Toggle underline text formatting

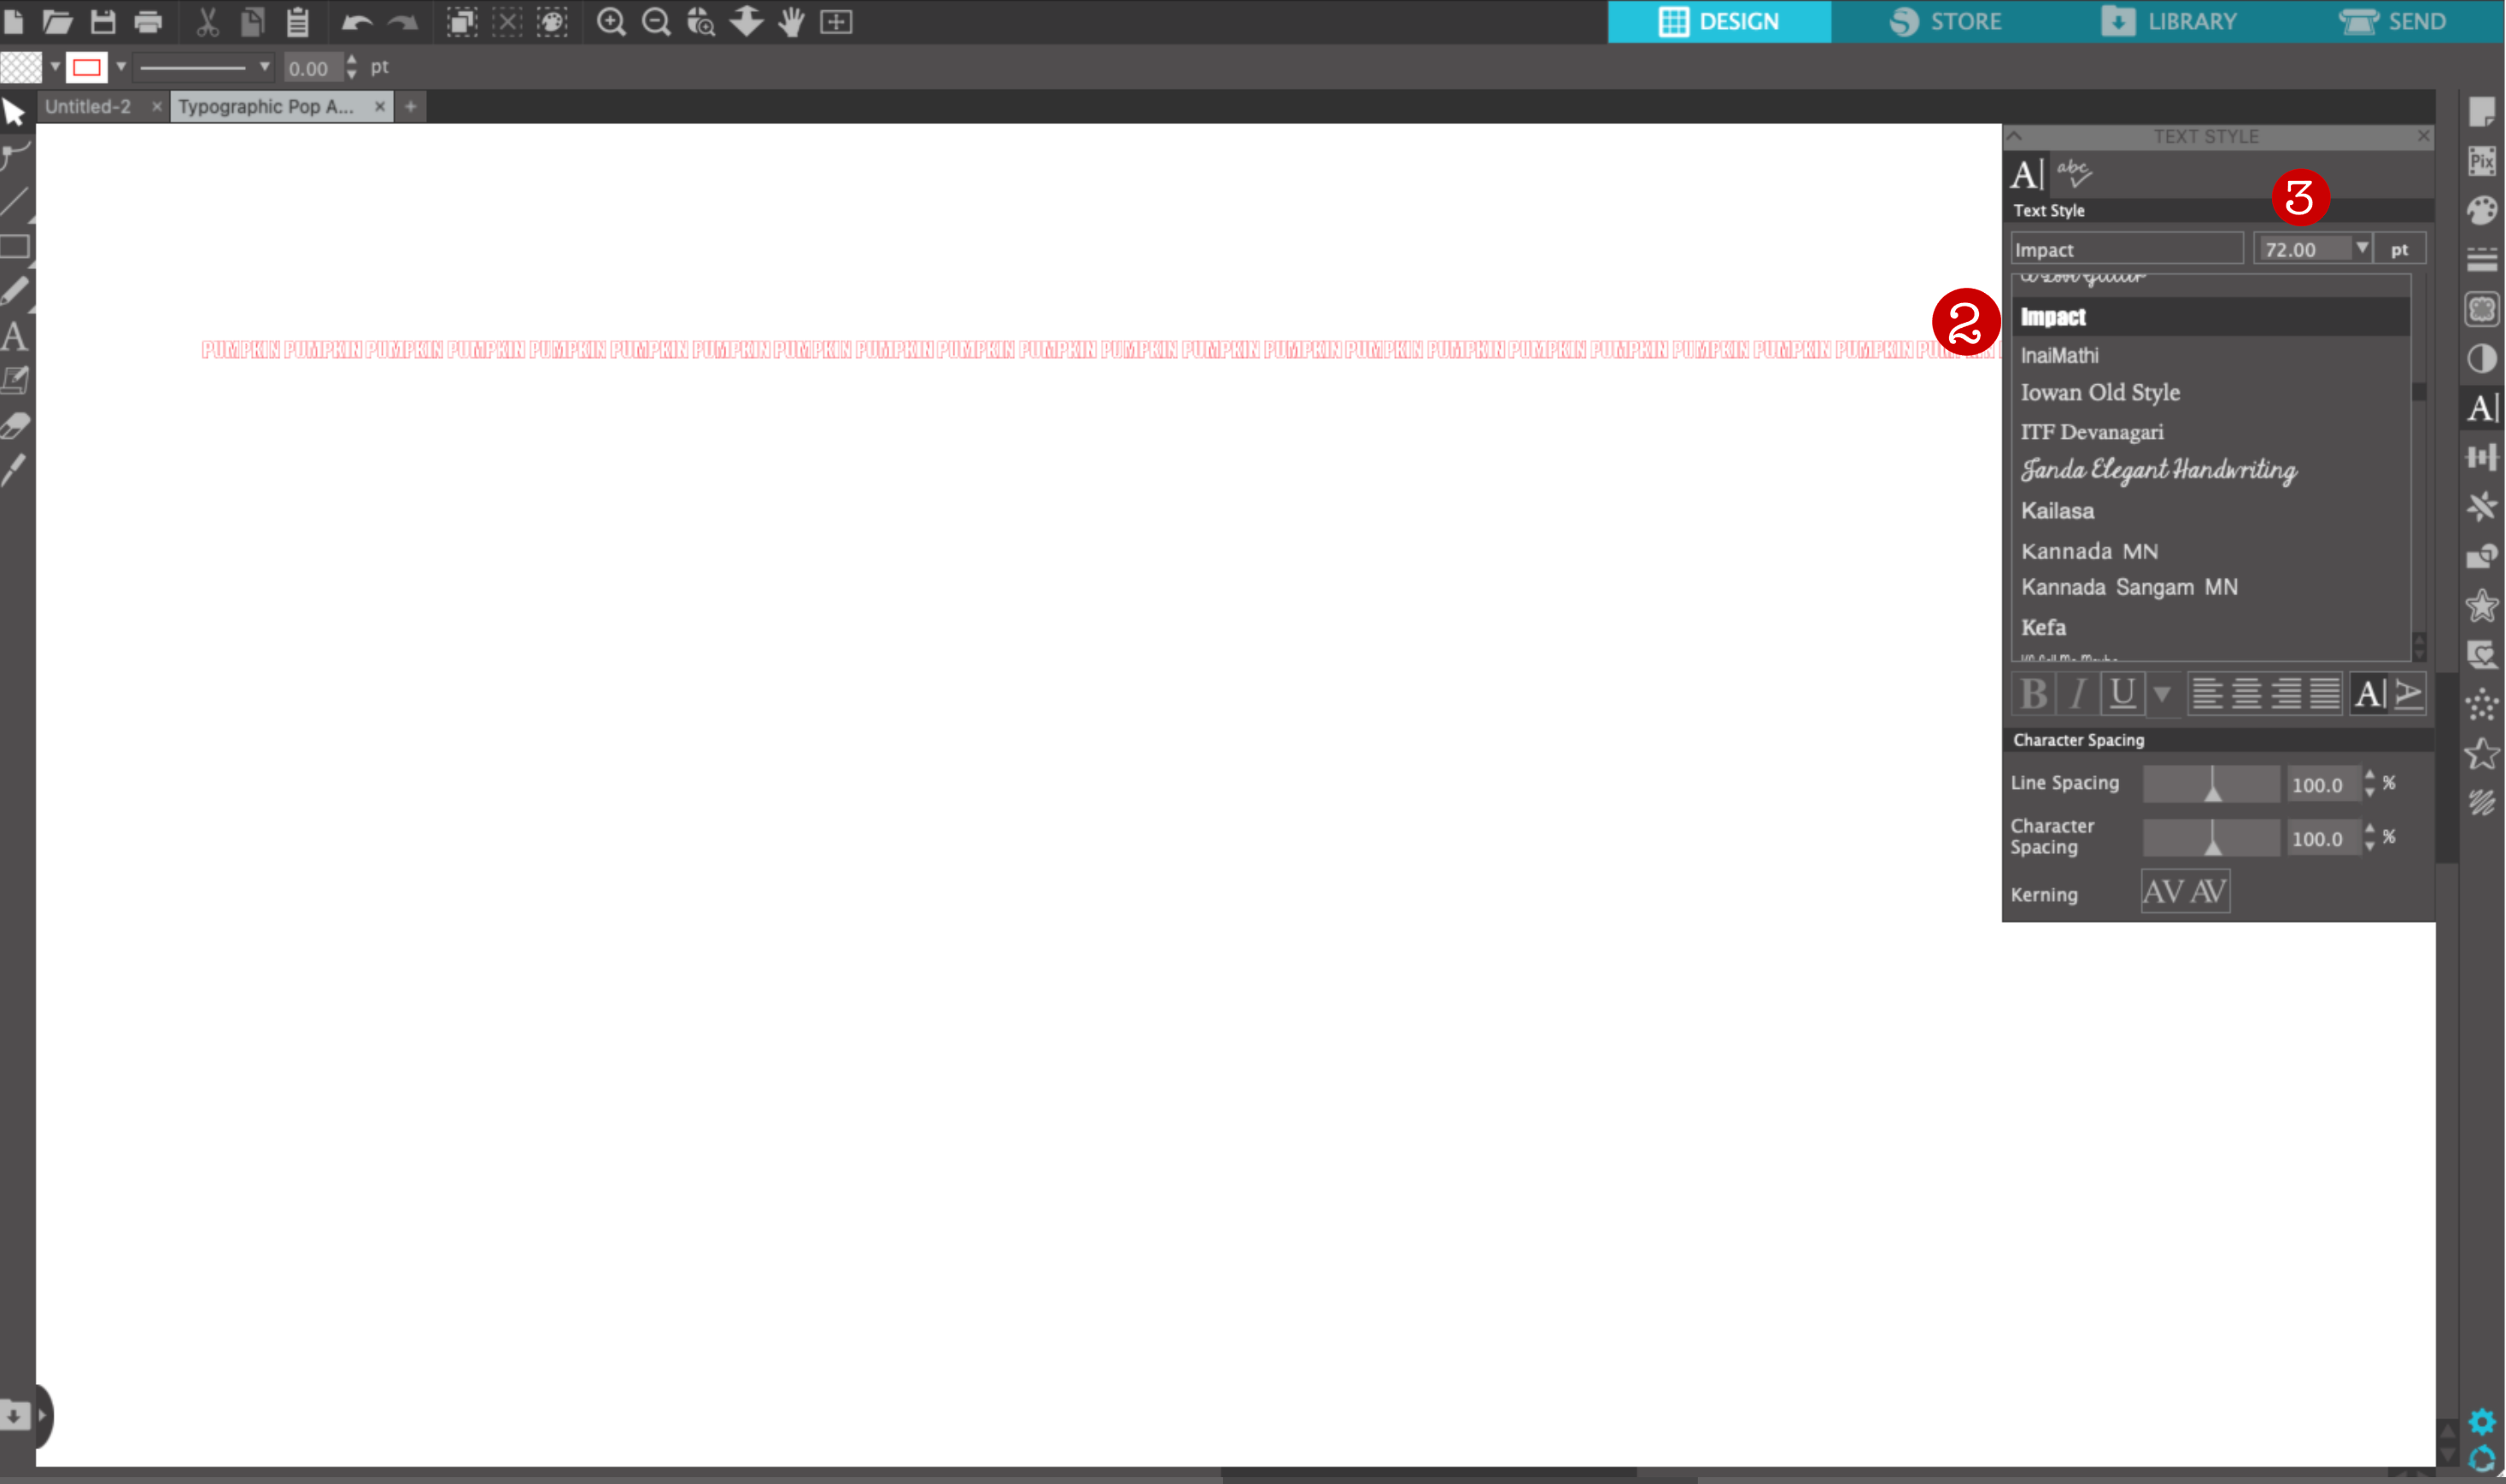[x=2122, y=693]
